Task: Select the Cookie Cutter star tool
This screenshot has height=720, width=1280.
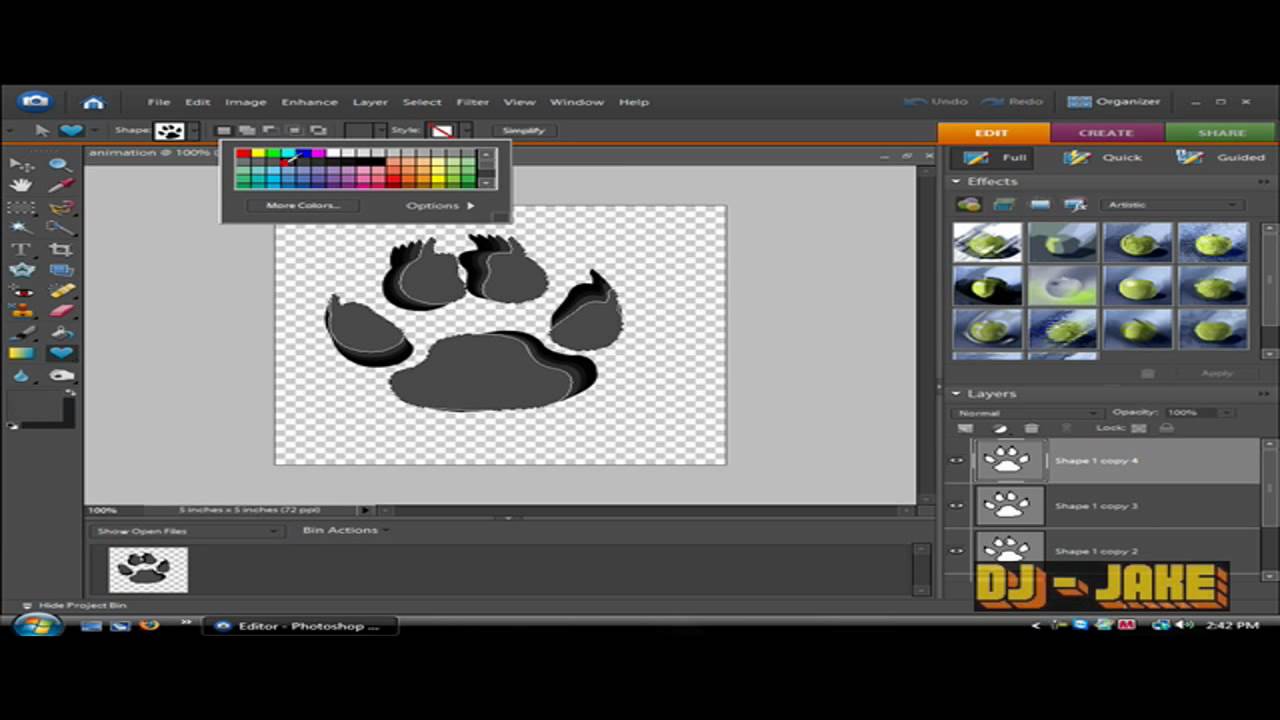Action: coord(22,270)
